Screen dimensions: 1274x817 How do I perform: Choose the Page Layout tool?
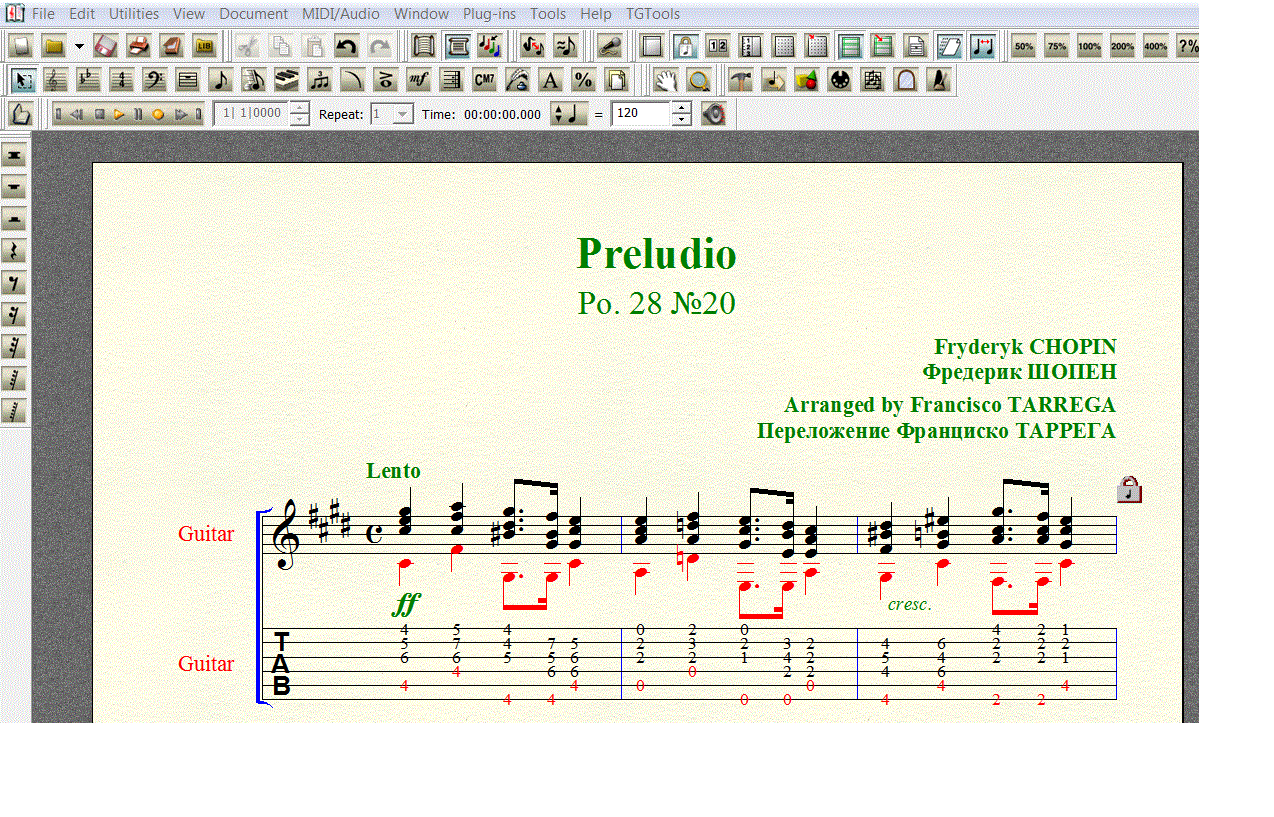(617, 80)
